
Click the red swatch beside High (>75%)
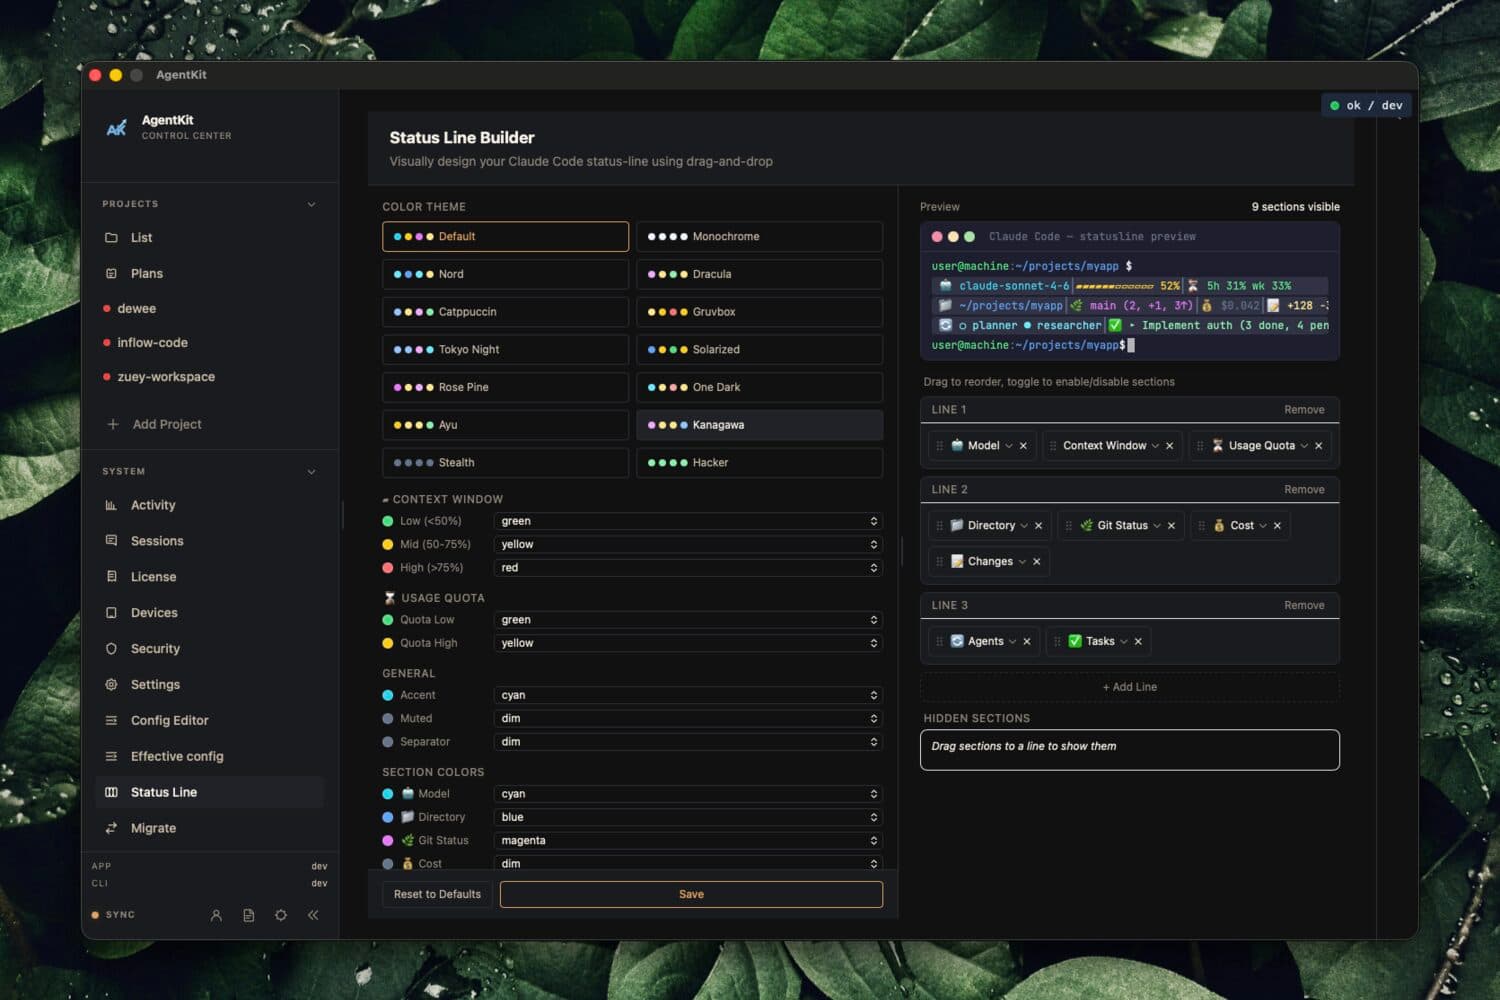pyautogui.click(x=388, y=568)
